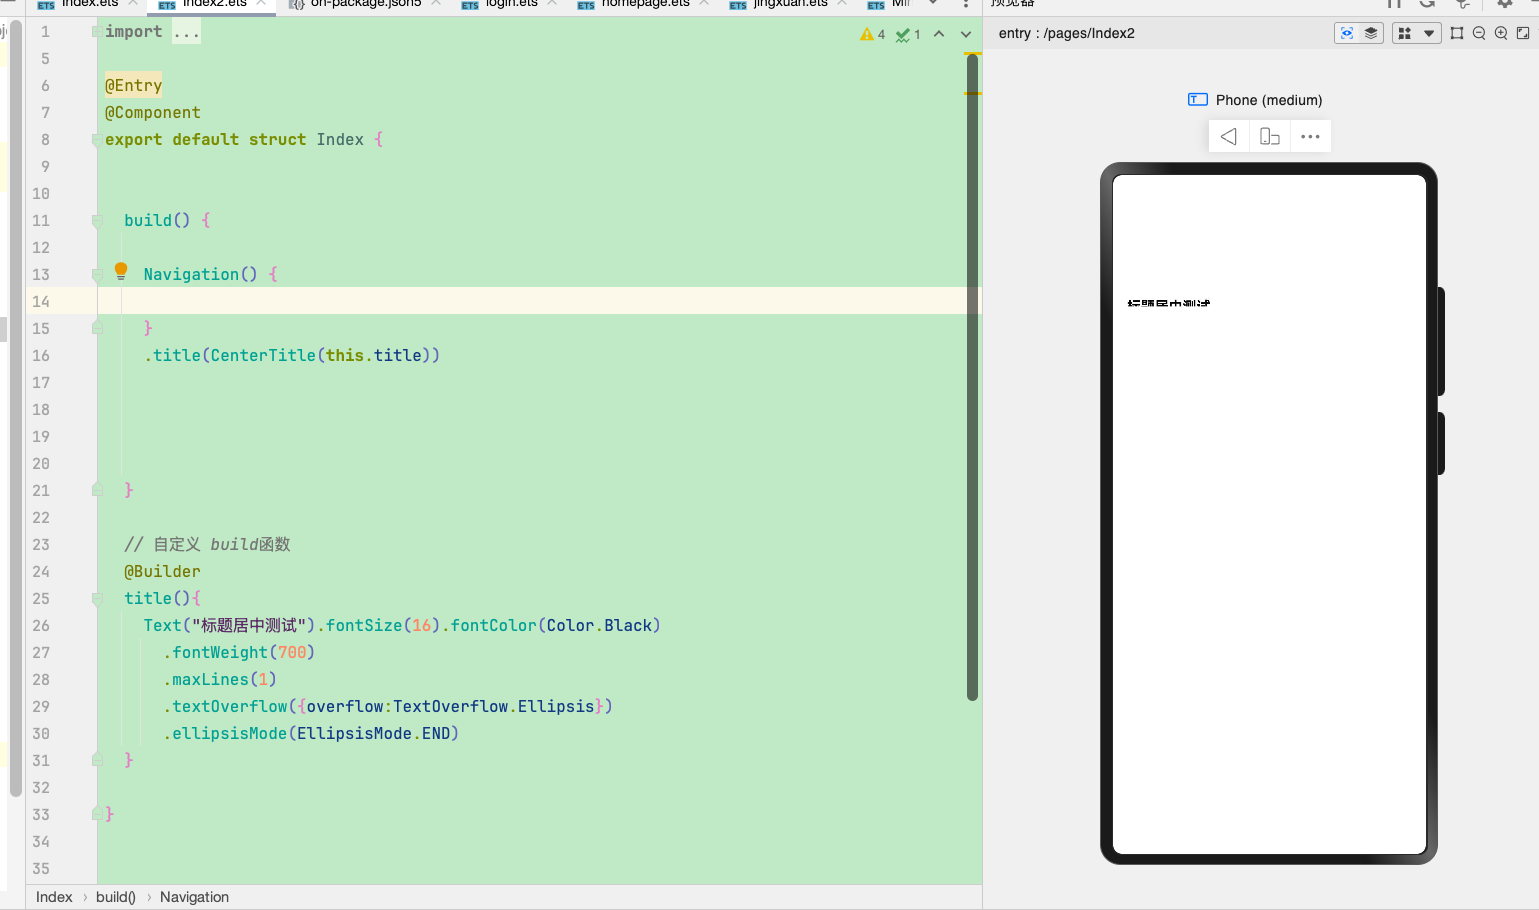Click the empty highlighted line 14 in editor
This screenshot has width=1539, height=910.
click(x=539, y=301)
